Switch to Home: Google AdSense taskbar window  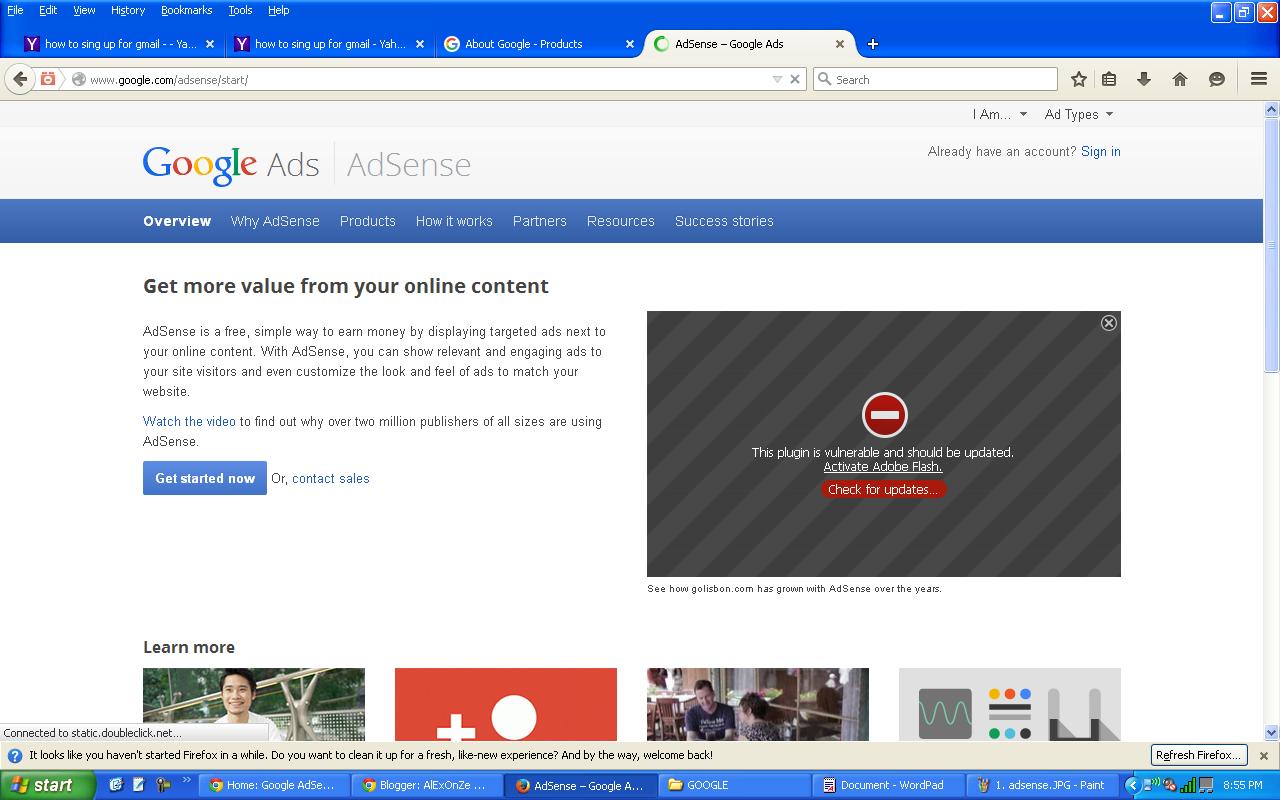coord(272,785)
